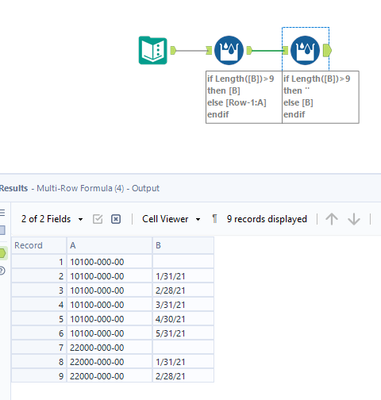Click the Record column header
The image size is (381, 400).
(x=39, y=246)
